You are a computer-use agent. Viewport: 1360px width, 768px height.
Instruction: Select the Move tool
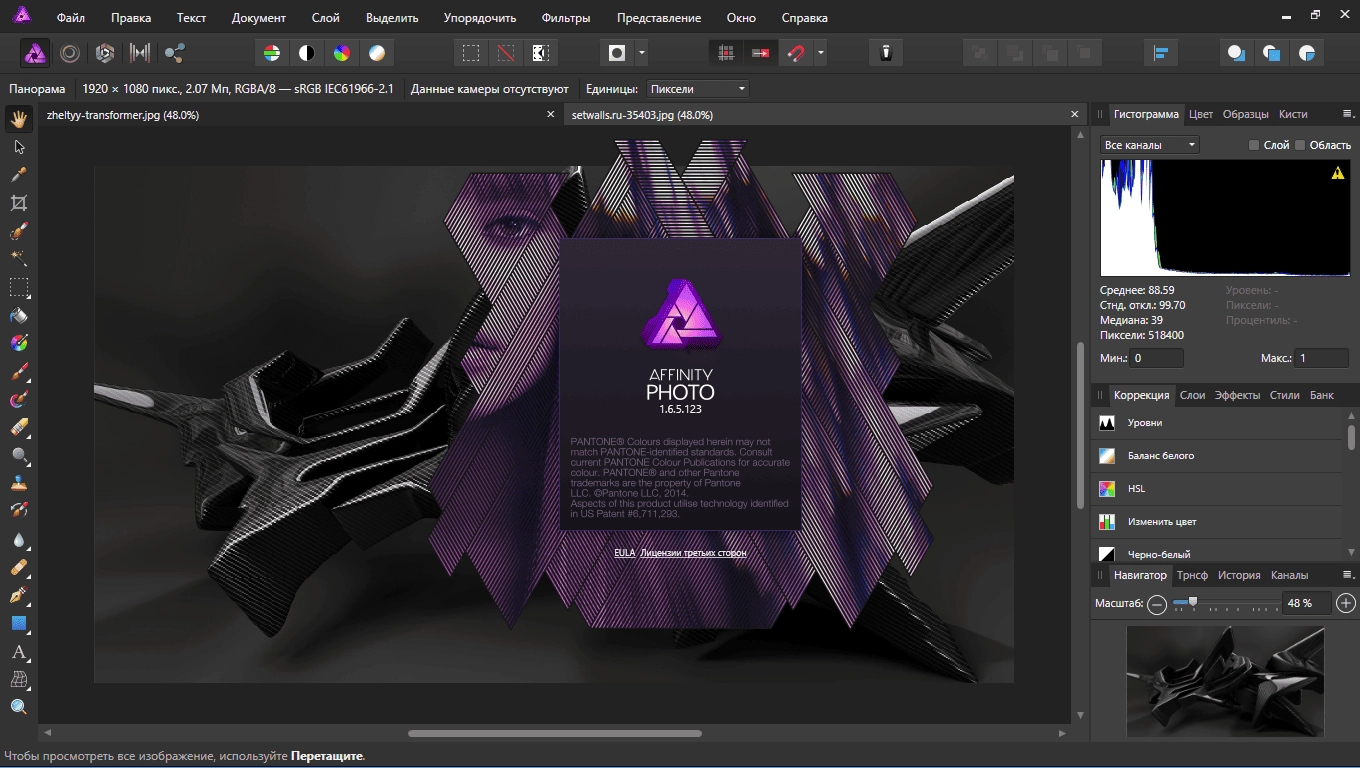(19, 147)
